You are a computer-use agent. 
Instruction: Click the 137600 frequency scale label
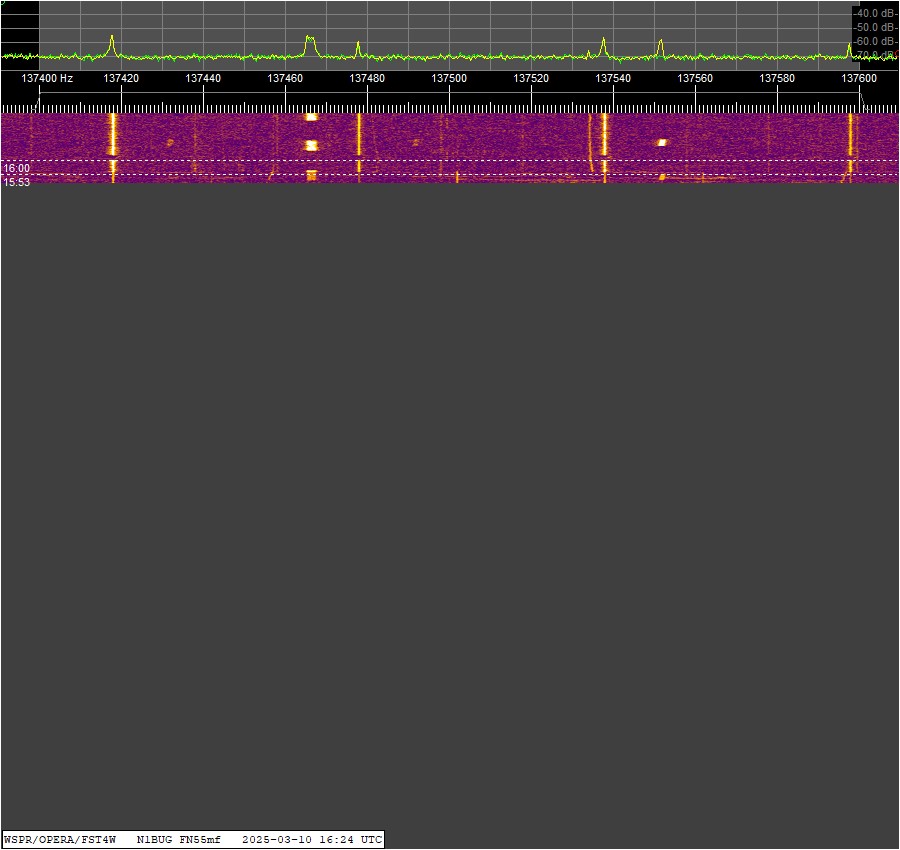(859, 78)
